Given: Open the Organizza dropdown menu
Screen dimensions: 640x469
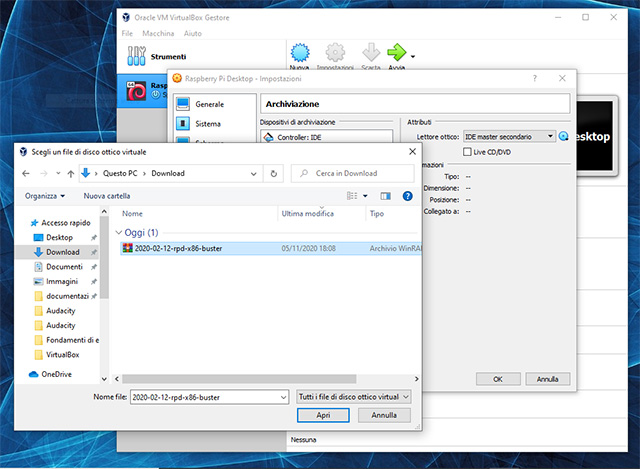Looking at the screenshot, I should click(45, 196).
